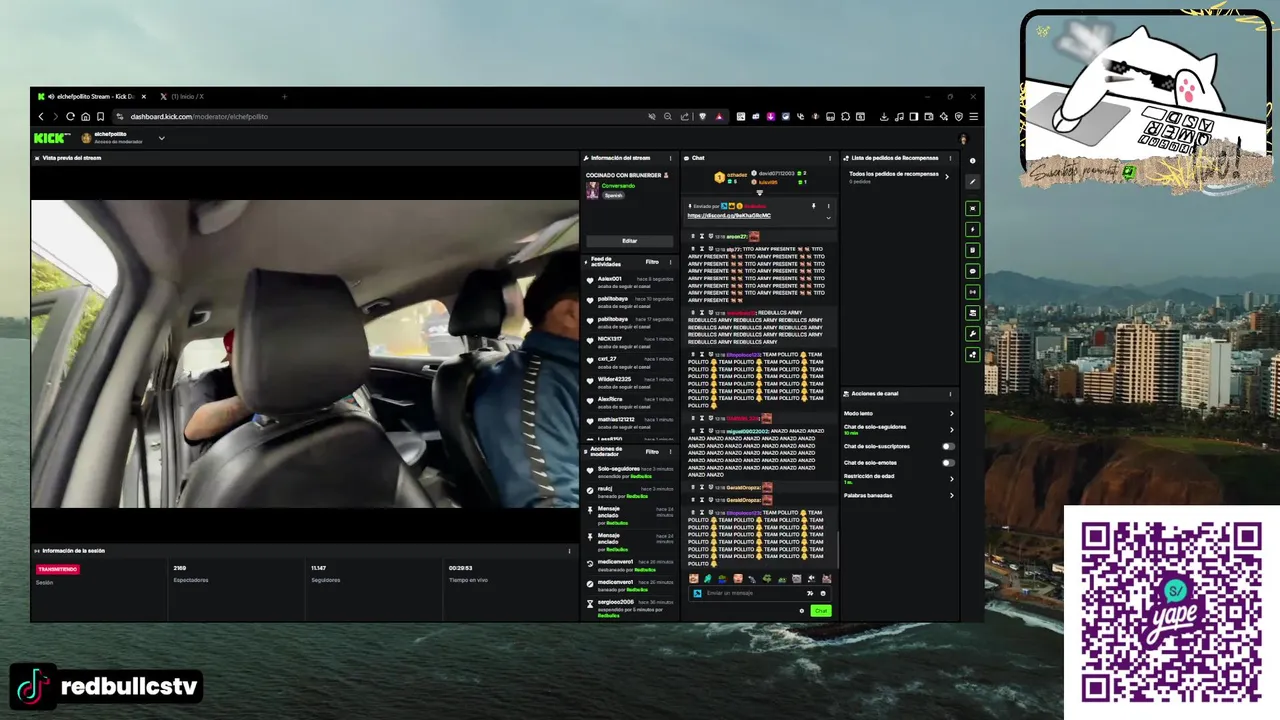This screenshot has height=720, width=1280.
Task: Toggle the rewards list sidebar icon
Action: (972, 354)
